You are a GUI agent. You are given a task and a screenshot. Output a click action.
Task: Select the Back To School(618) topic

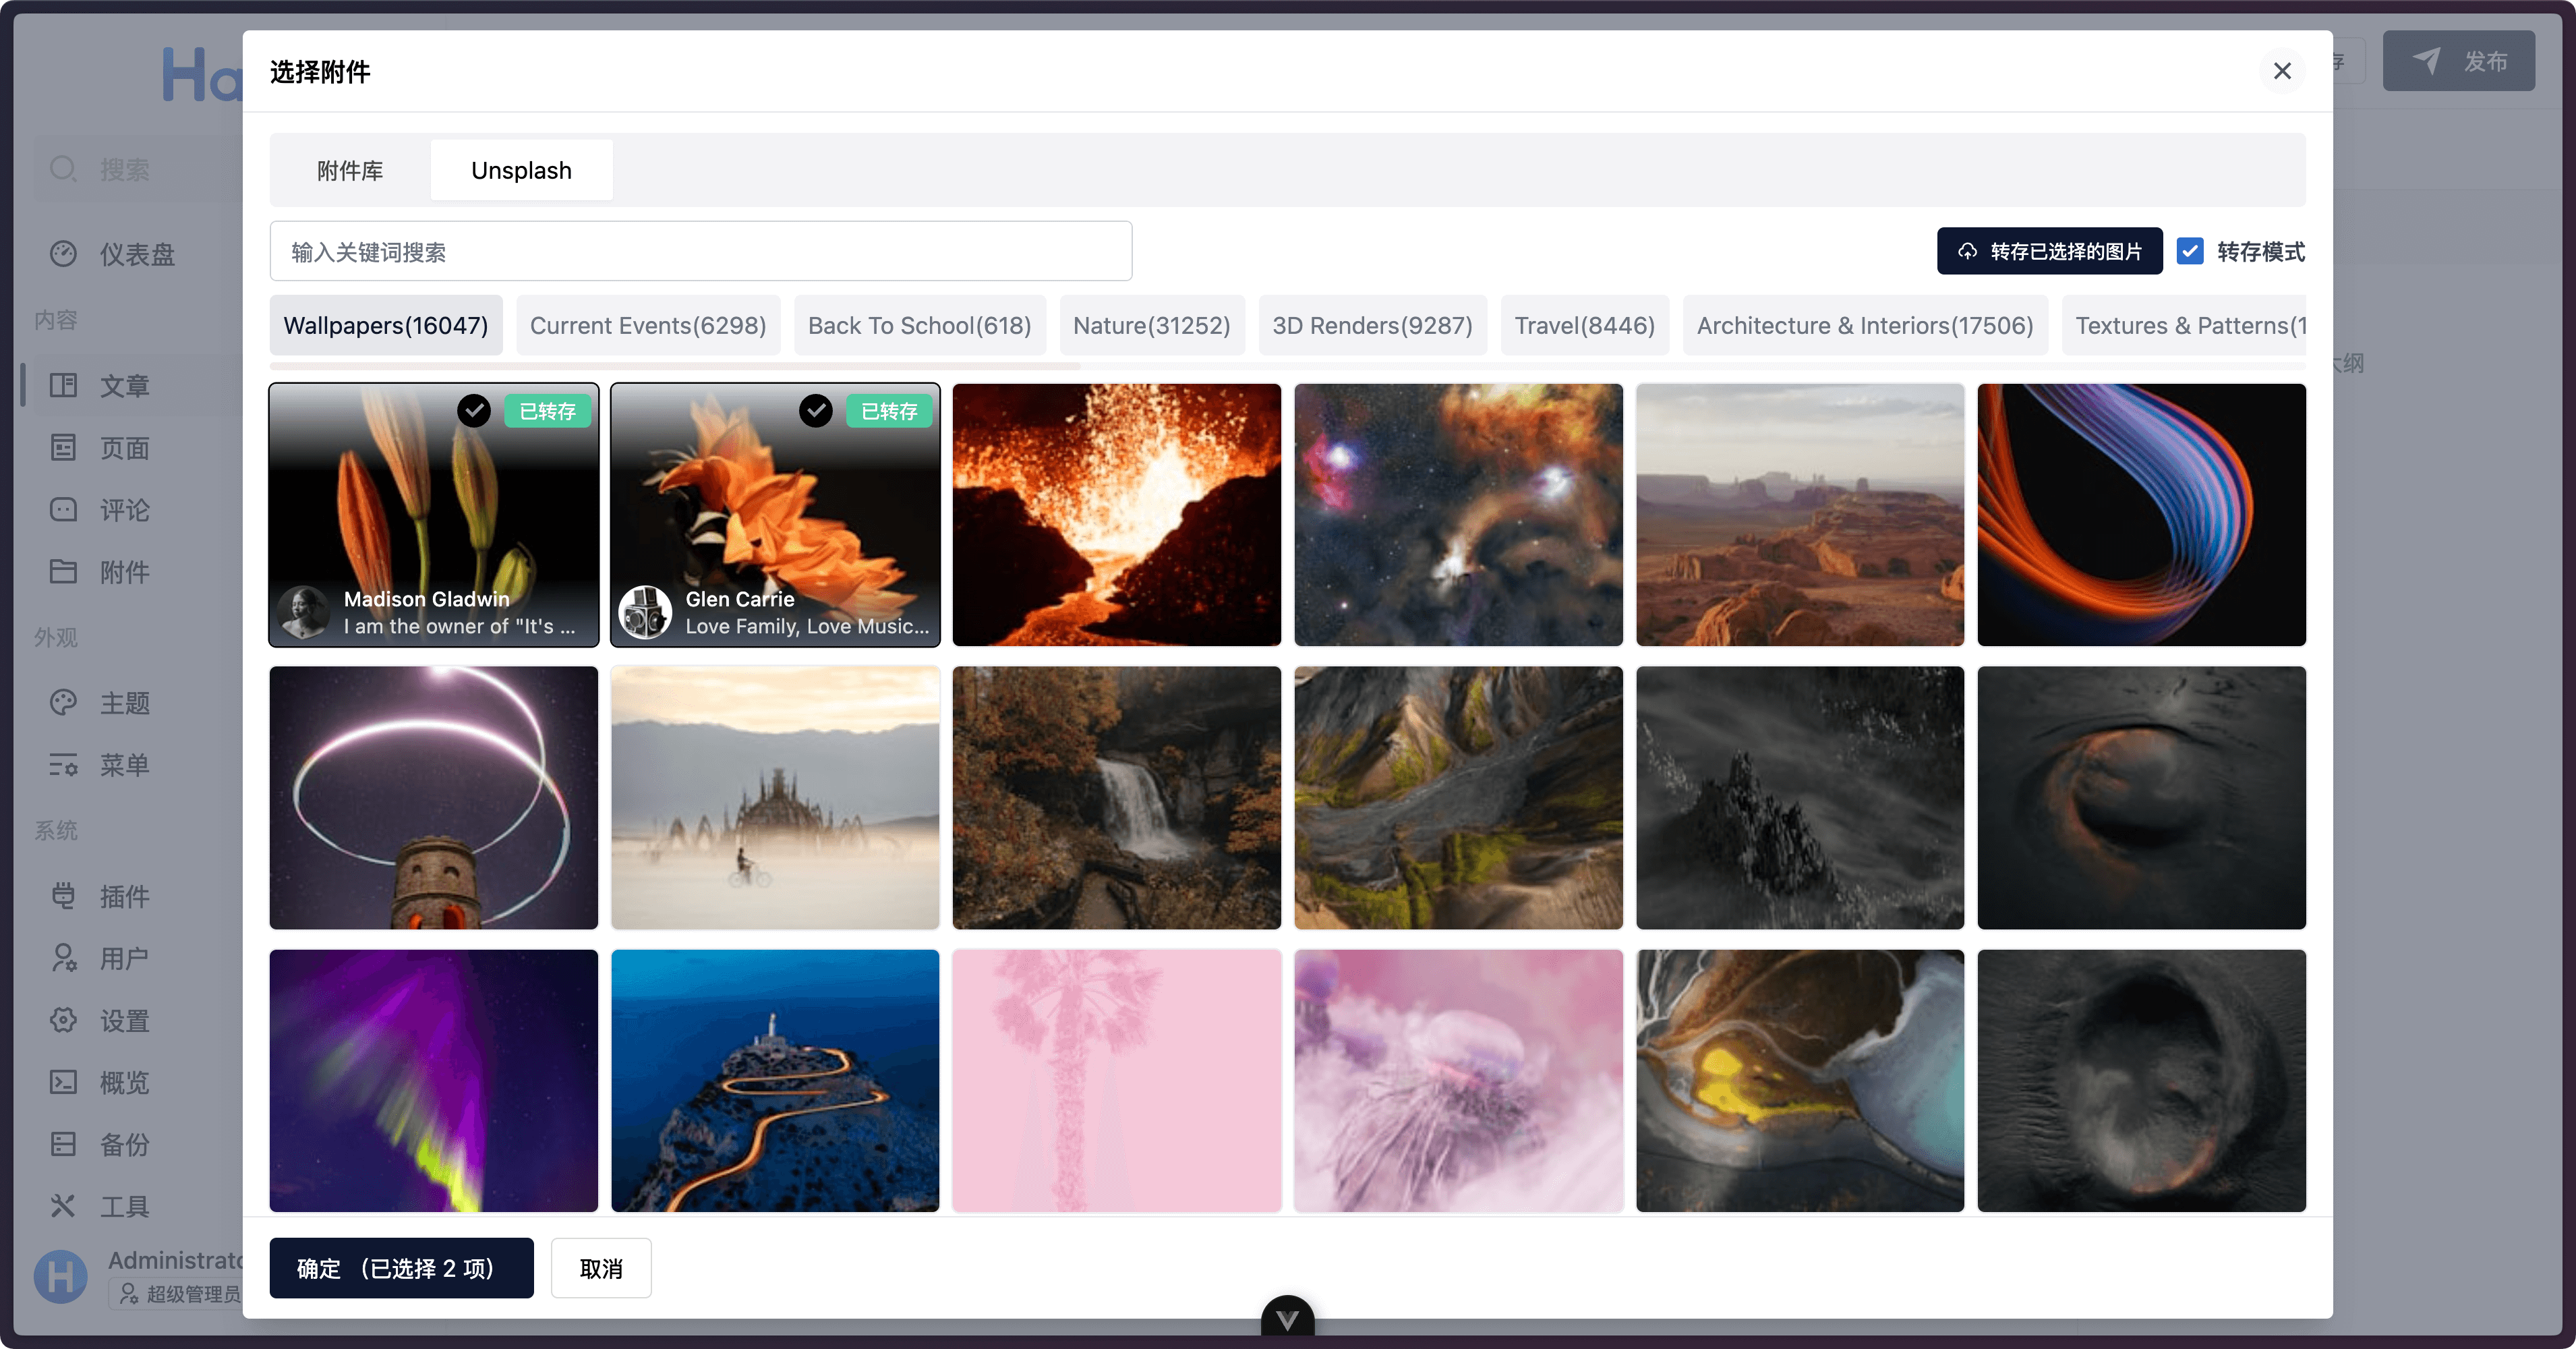[919, 326]
